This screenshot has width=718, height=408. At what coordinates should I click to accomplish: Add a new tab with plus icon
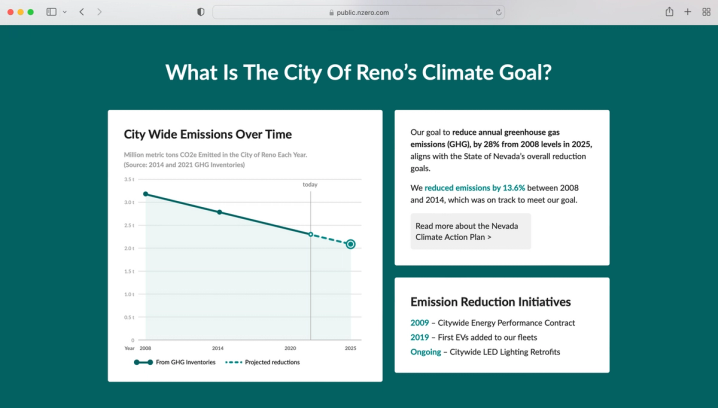pos(687,12)
